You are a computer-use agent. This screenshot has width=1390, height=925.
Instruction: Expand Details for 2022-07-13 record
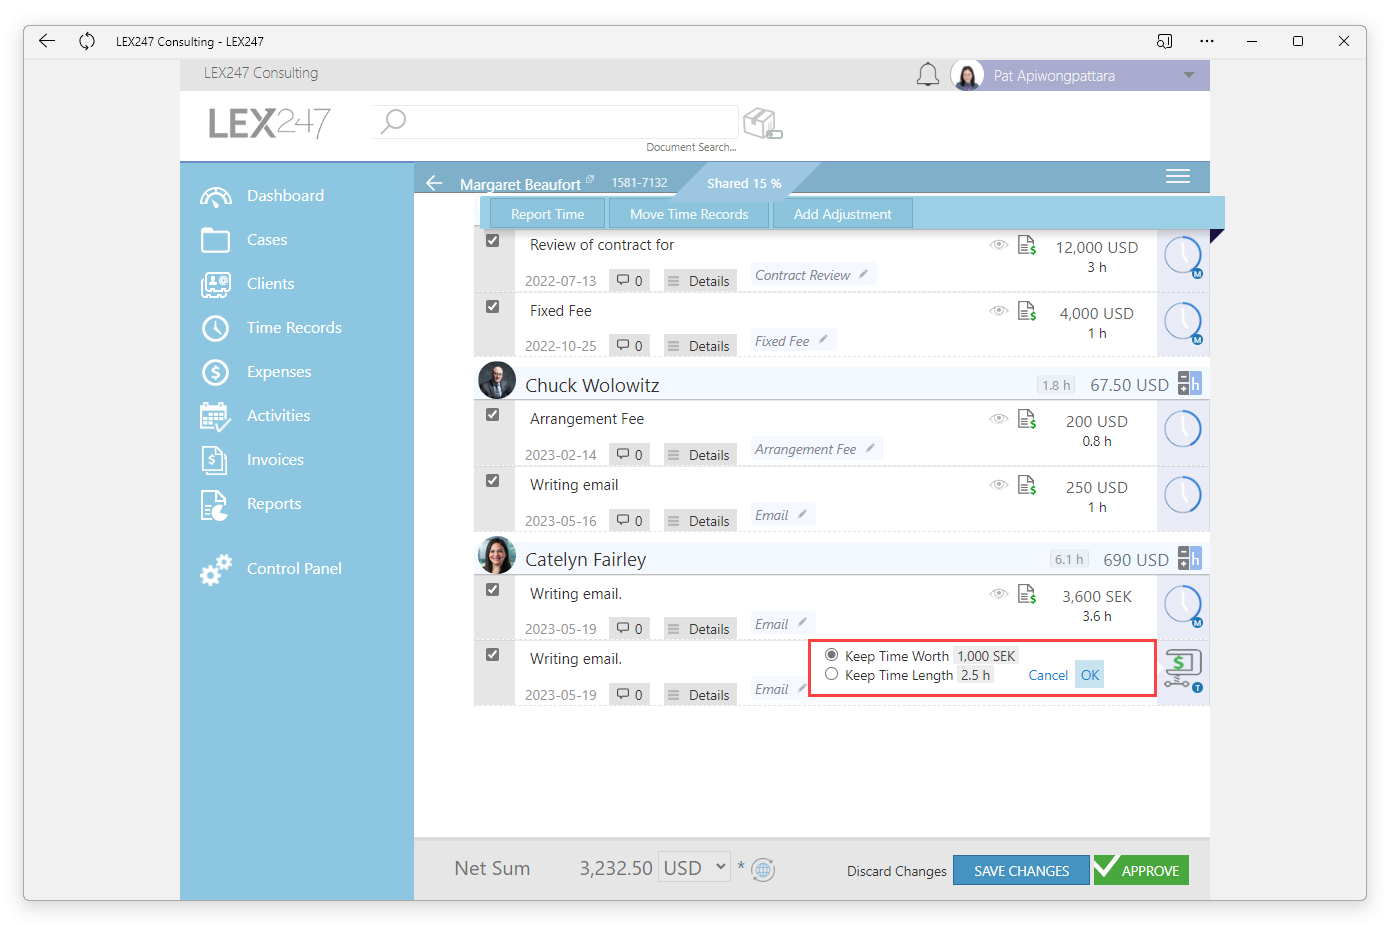coord(700,281)
